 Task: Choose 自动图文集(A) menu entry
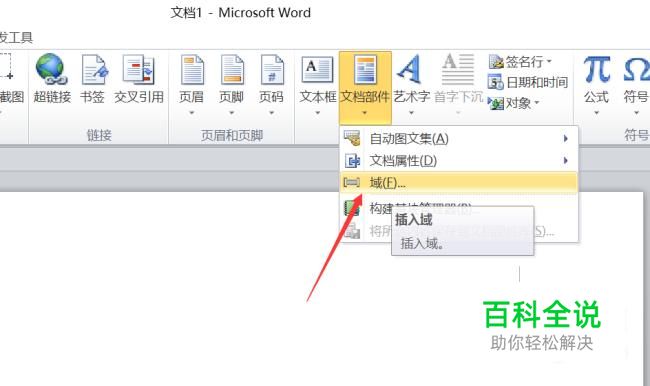point(459,138)
